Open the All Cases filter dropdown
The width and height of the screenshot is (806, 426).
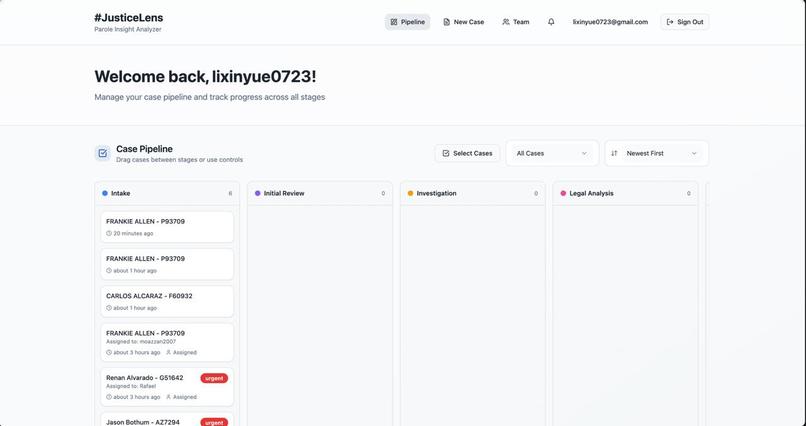click(552, 153)
